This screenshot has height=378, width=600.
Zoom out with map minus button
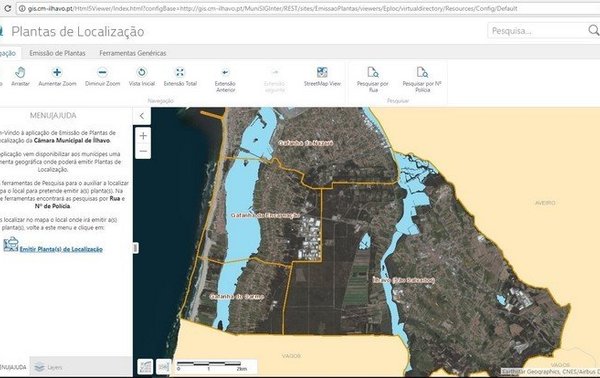pos(143,151)
